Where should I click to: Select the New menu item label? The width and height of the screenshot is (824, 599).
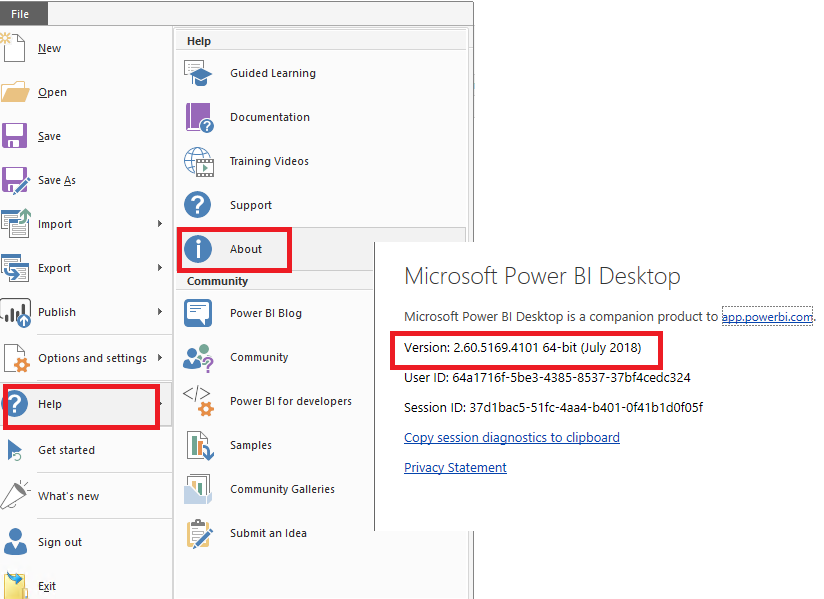pos(49,48)
